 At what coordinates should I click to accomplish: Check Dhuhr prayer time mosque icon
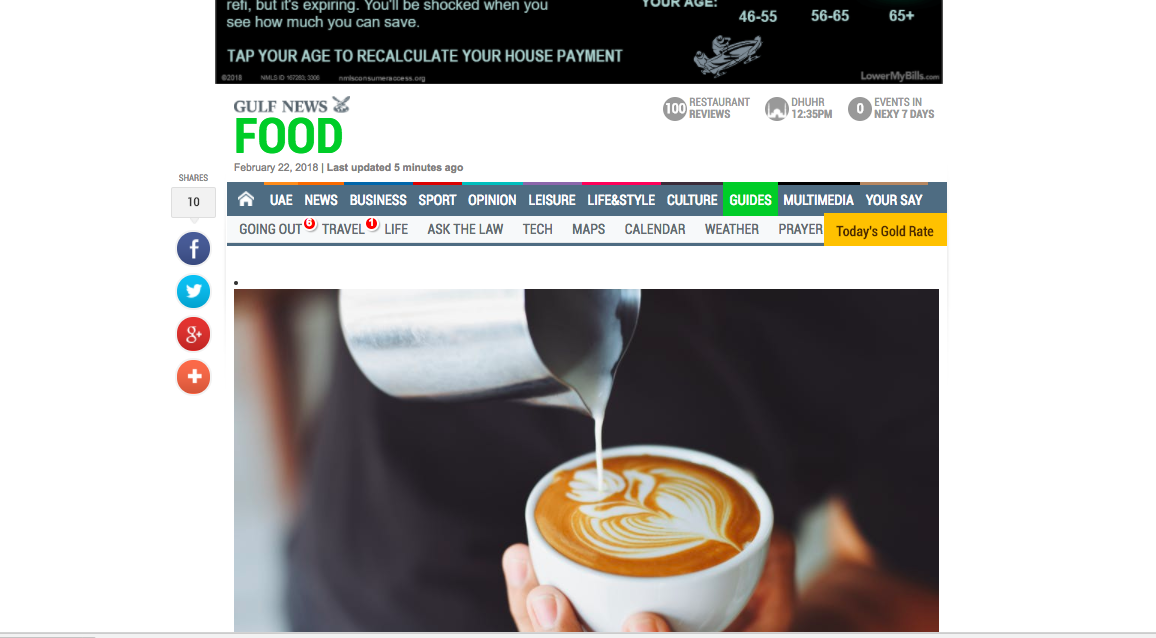pyautogui.click(x=776, y=109)
